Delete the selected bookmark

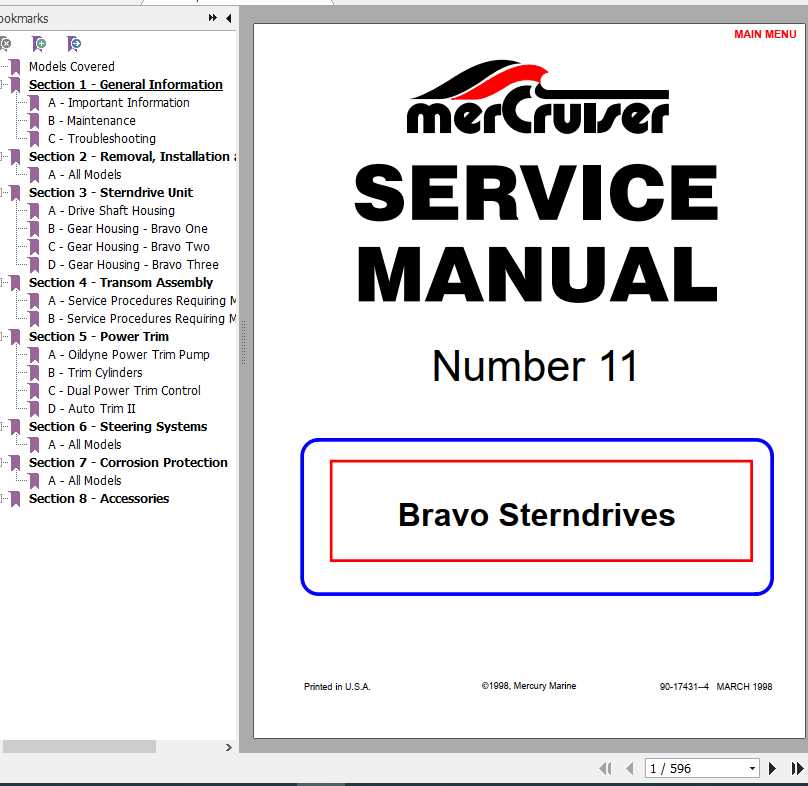coord(6,43)
